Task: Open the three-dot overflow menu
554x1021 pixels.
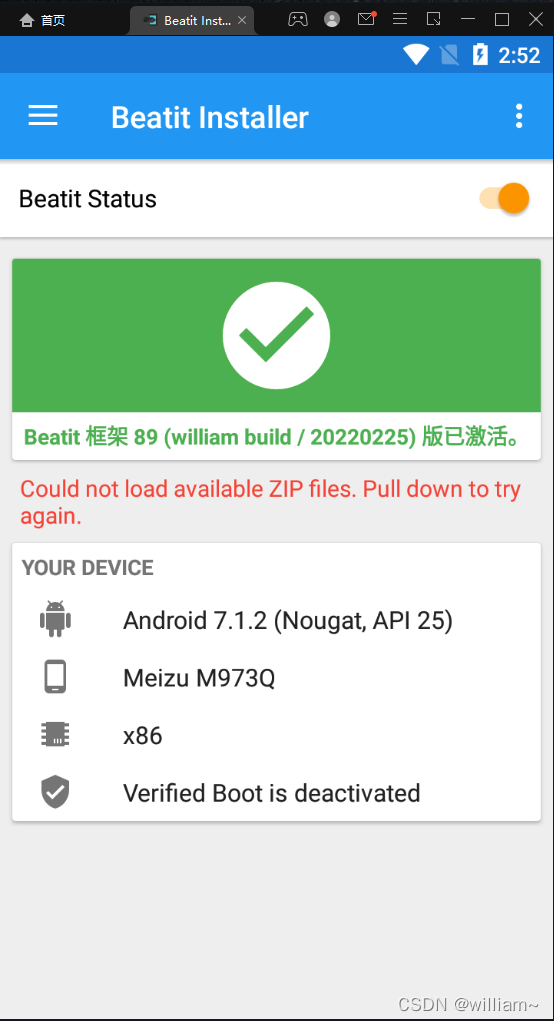Action: (x=519, y=116)
